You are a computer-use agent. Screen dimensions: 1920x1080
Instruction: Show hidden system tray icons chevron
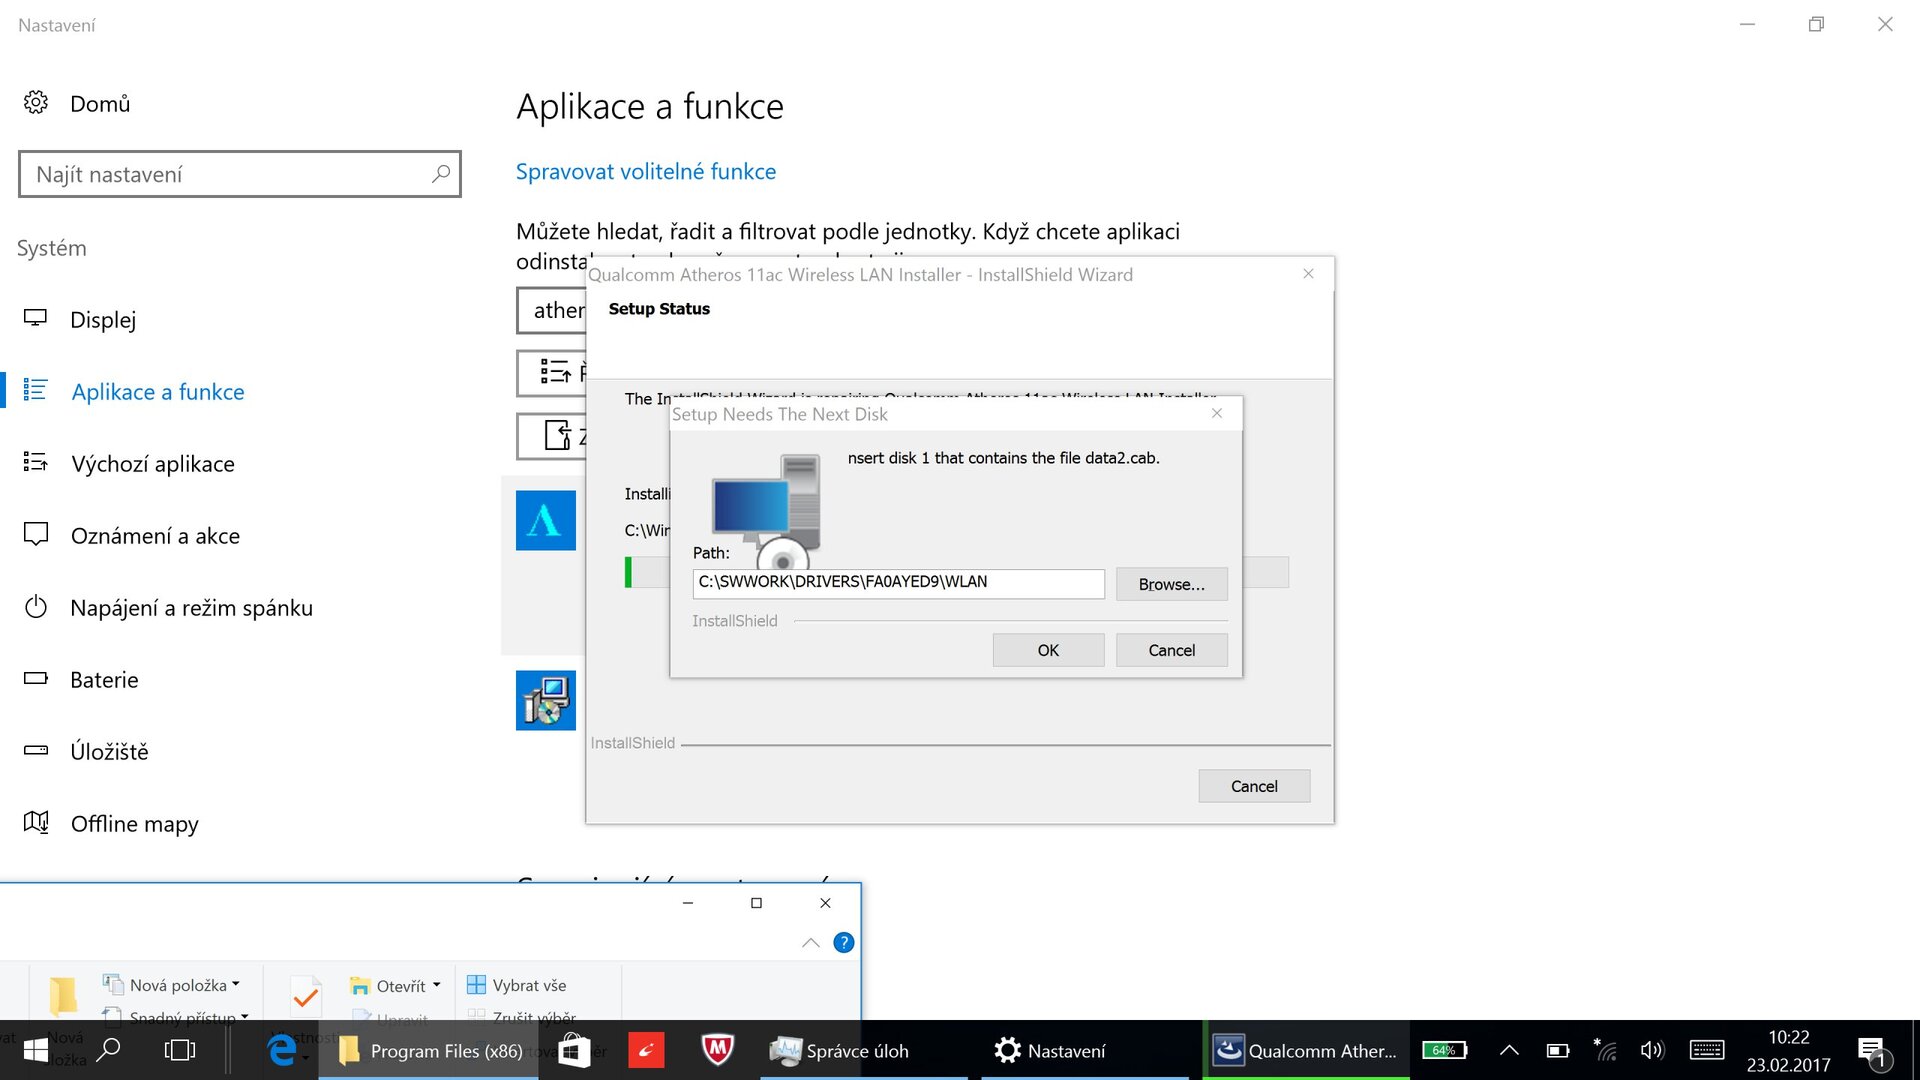tap(1509, 1050)
